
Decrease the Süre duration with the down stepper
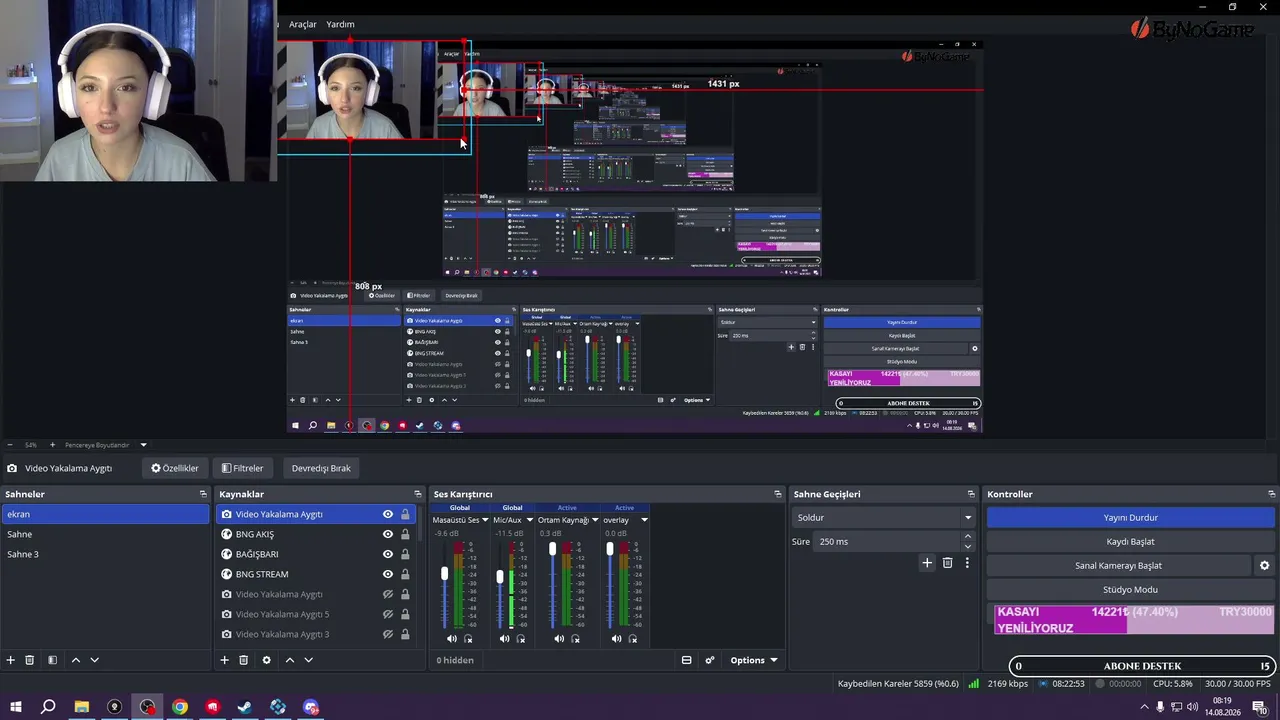pos(967,546)
